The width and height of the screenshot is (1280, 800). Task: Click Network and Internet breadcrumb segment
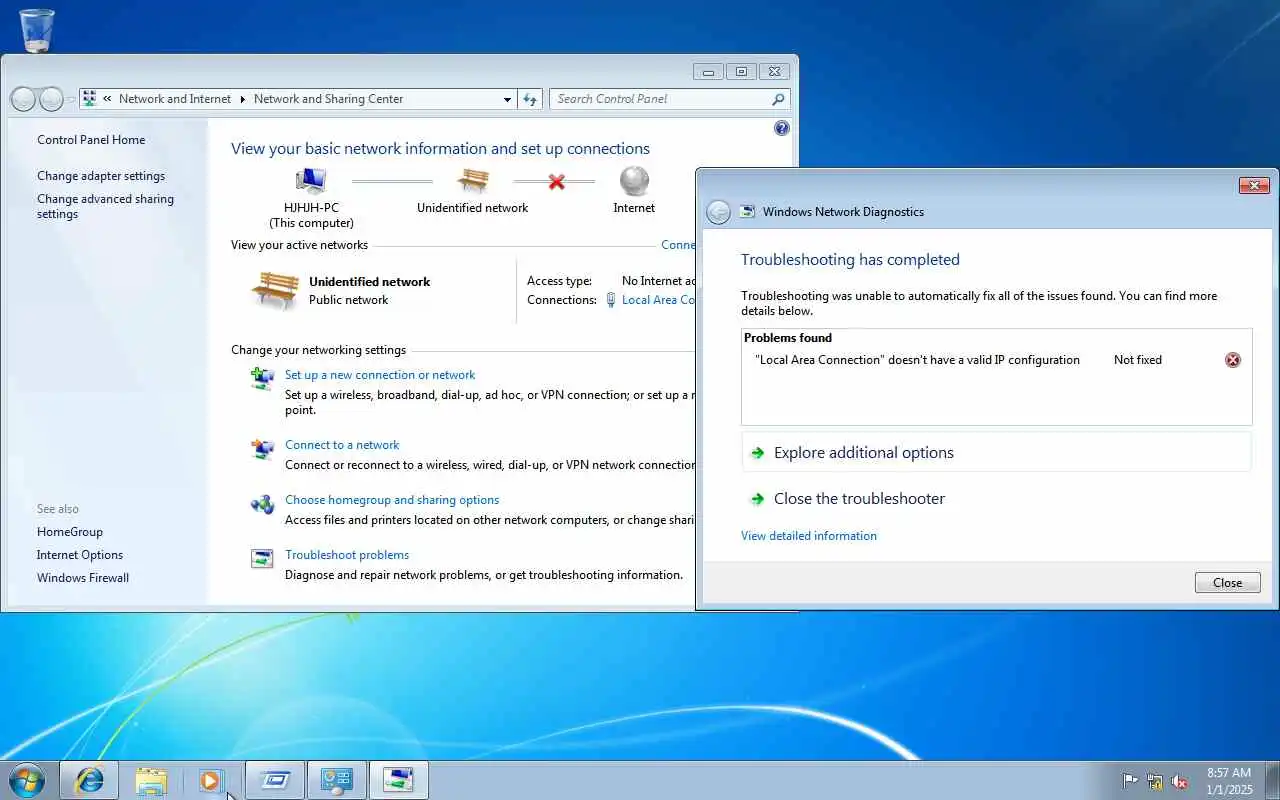click(x=175, y=99)
